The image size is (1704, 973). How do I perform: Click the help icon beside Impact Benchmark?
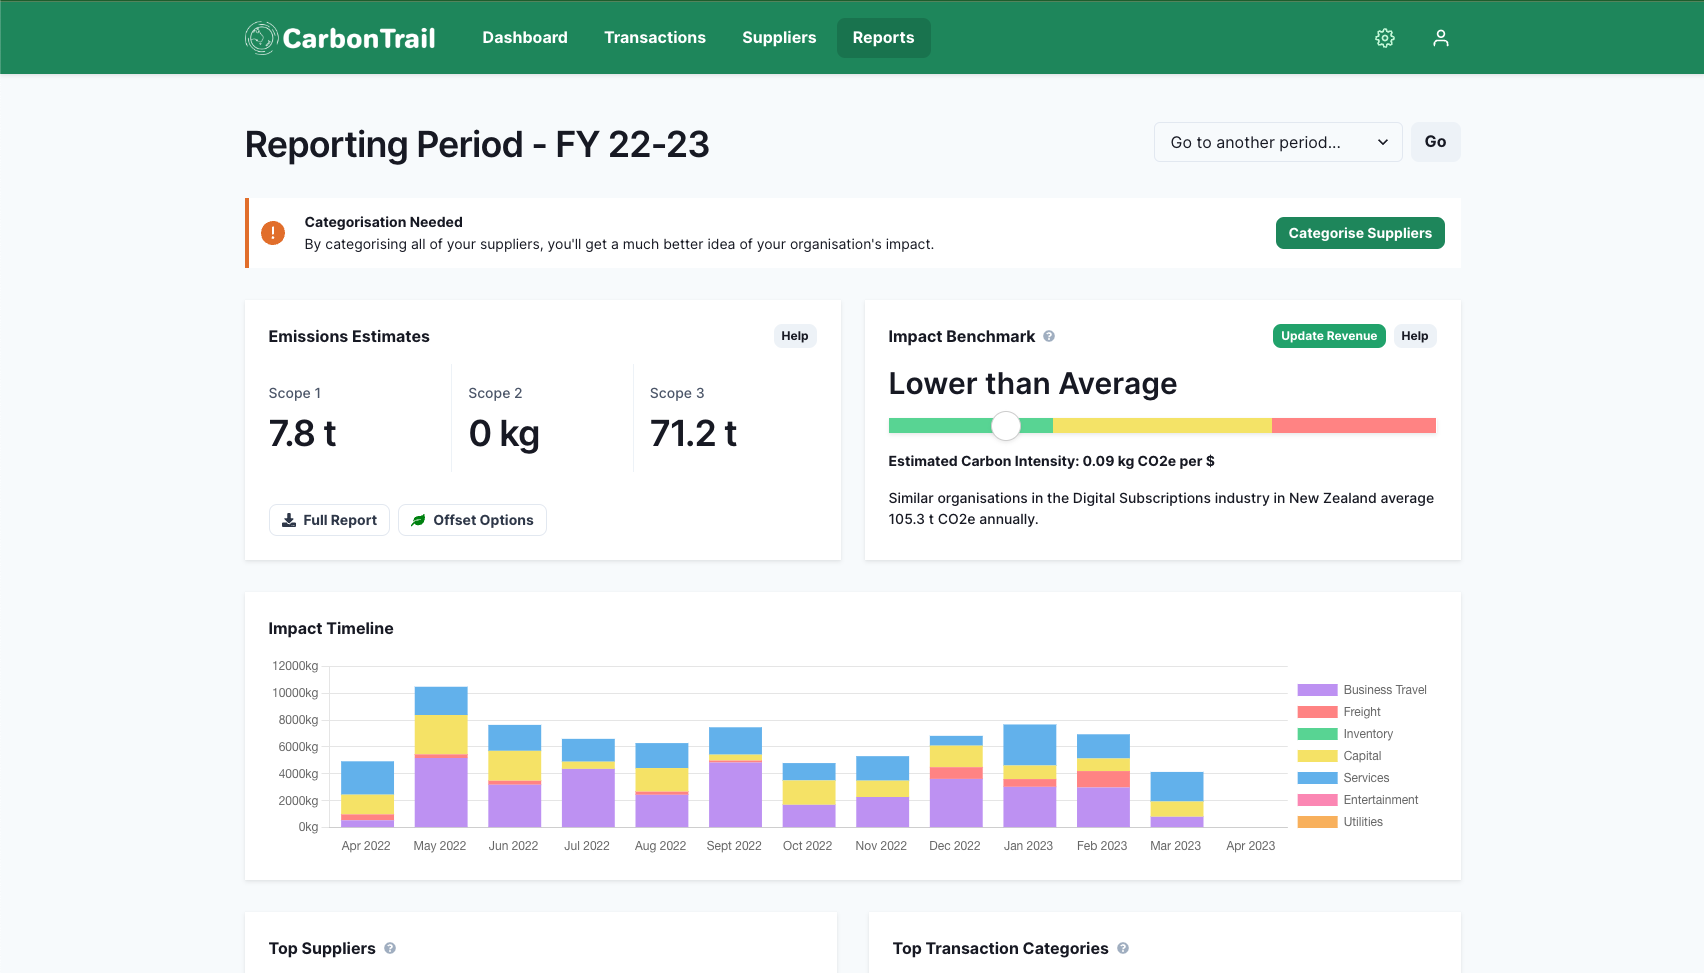1049,336
